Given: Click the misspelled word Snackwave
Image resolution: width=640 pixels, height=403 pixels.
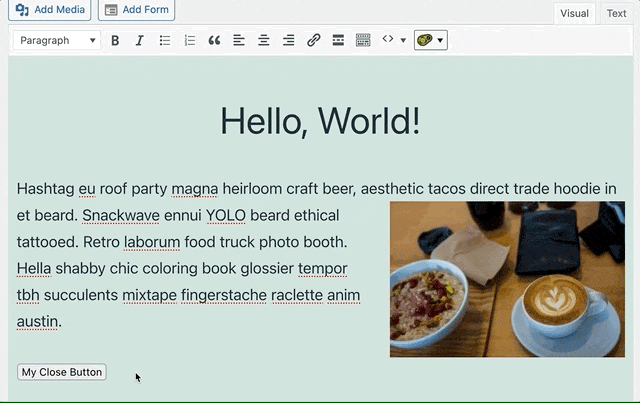Looking at the screenshot, I should [121, 215].
